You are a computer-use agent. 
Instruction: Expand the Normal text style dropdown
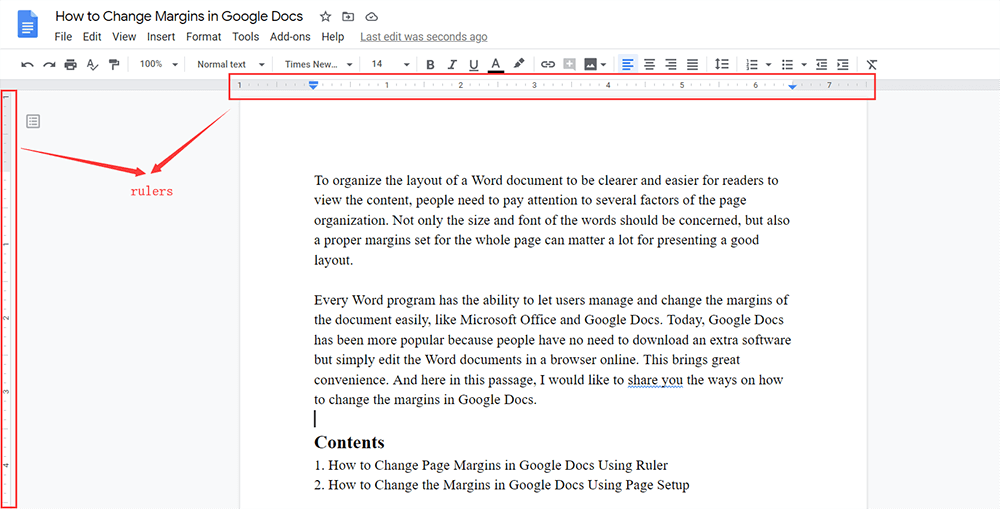[x=230, y=64]
